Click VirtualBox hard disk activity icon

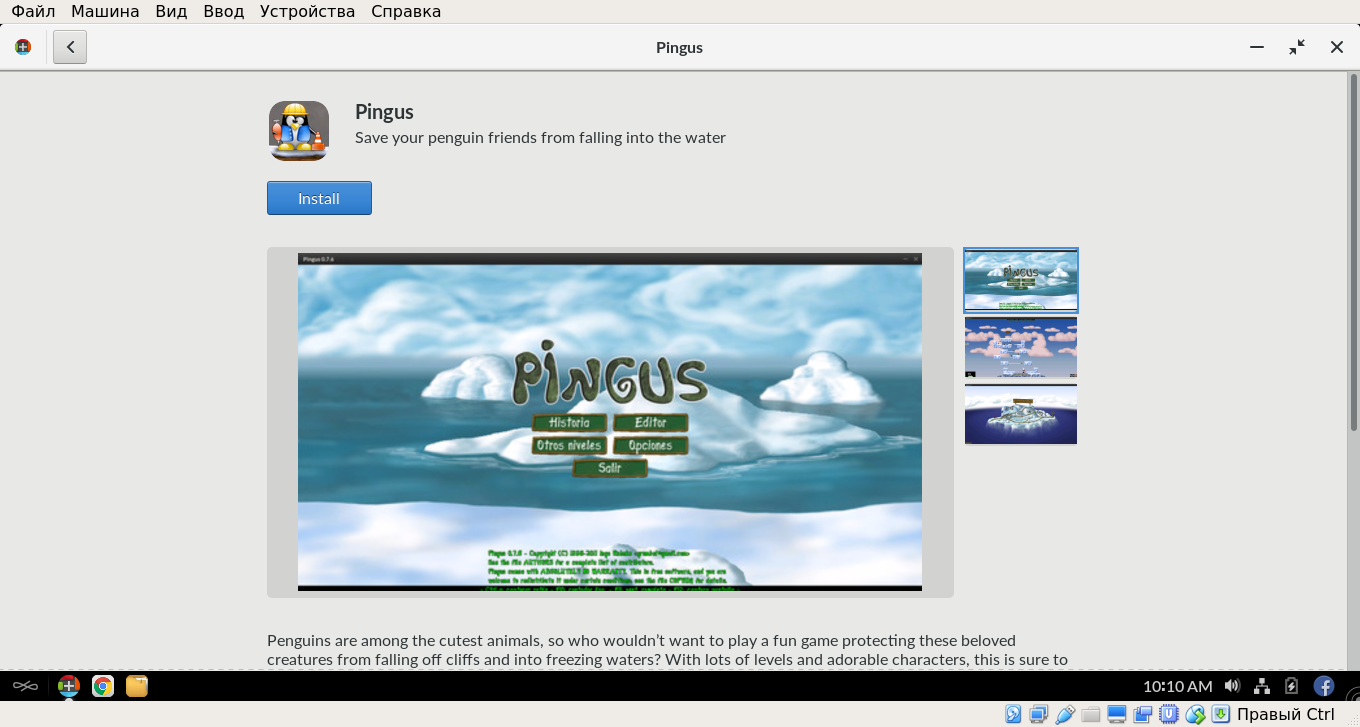tap(1013, 714)
